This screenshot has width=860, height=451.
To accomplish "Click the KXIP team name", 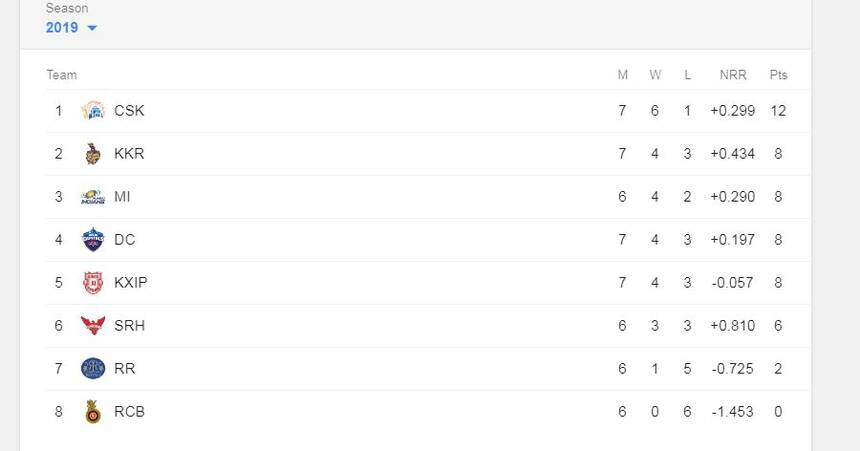I will [x=130, y=283].
